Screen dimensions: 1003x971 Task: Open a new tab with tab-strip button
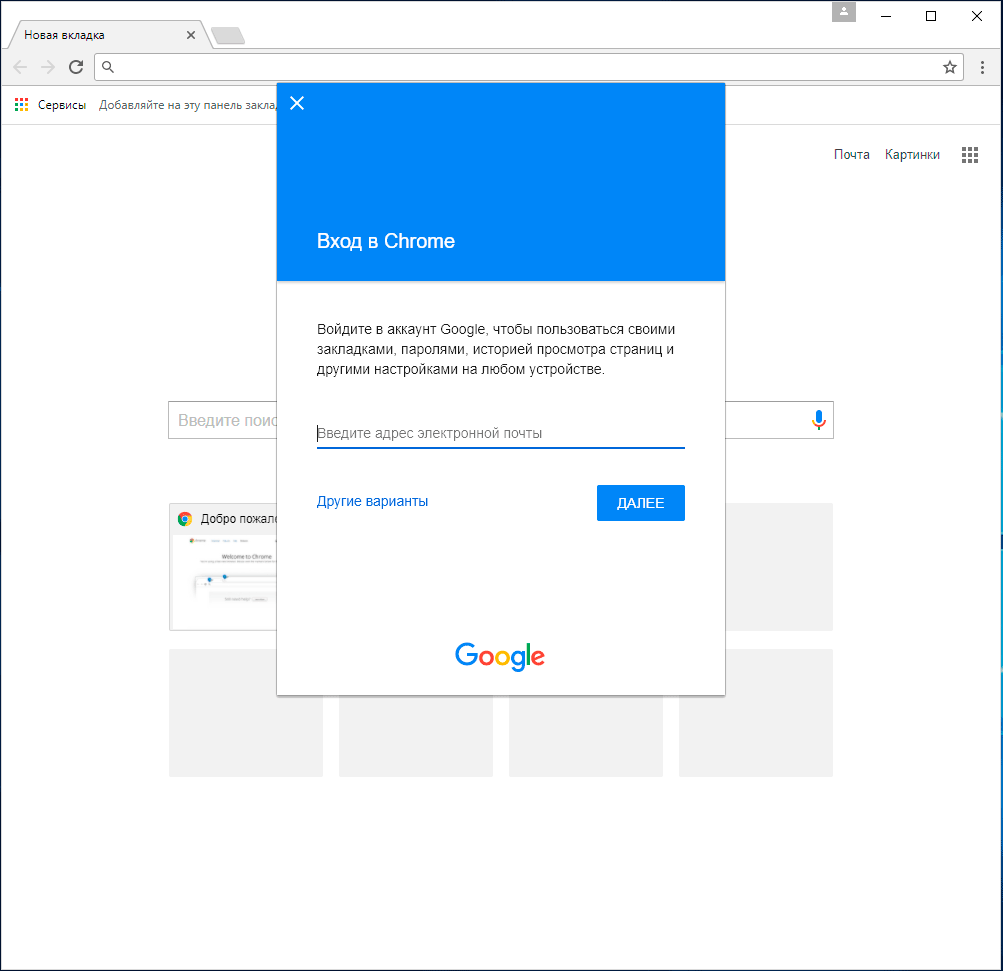pos(228,36)
